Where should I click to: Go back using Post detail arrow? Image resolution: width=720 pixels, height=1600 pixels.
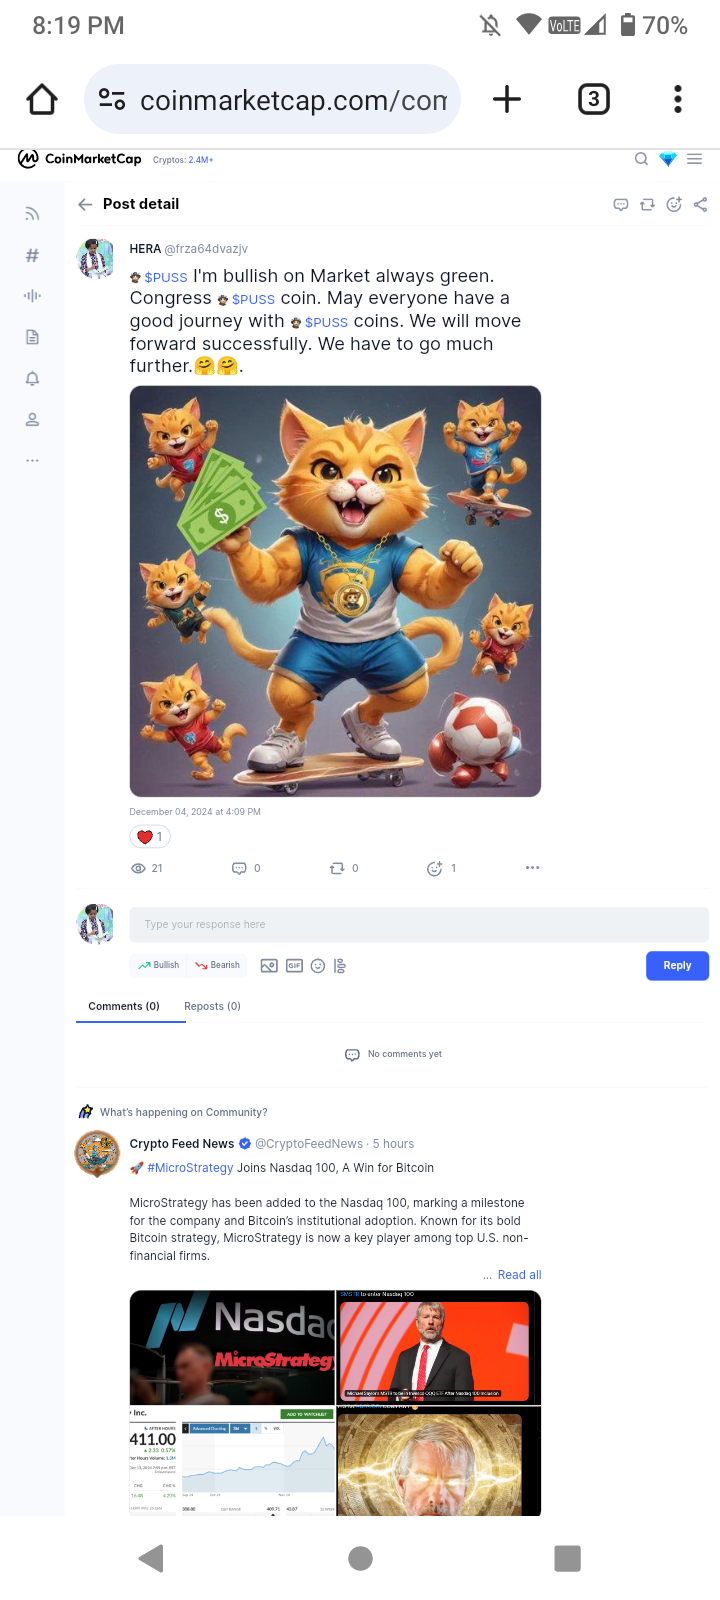[x=85, y=204]
